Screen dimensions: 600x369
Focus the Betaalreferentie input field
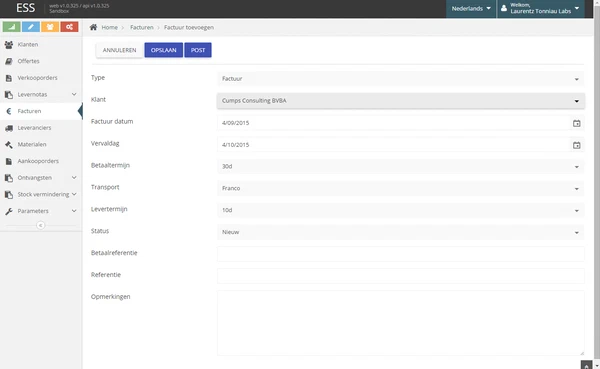pyautogui.click(x=400, y=254)
